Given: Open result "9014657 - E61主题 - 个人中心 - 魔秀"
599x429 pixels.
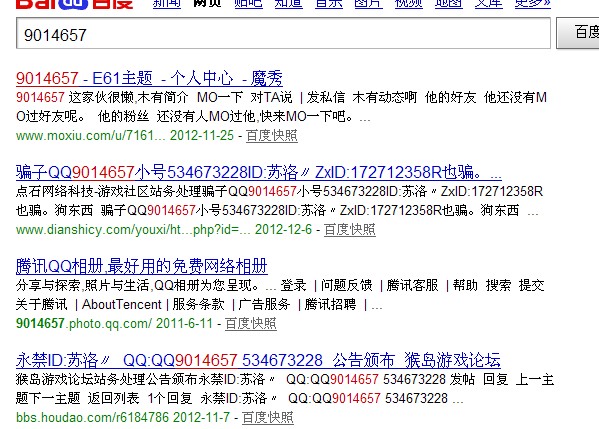Looking at the screenshot, I should [149, 78].
